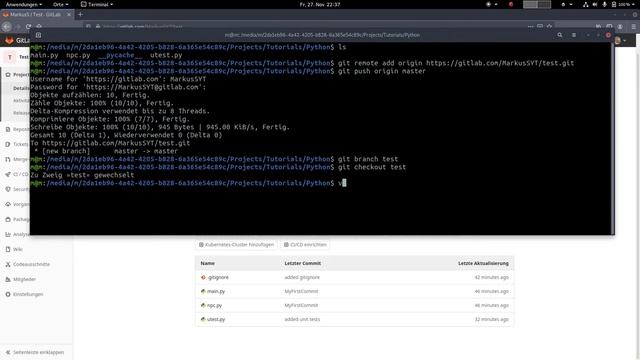Click the Wiki icon in the sidebar

click(x=8, y=249)
